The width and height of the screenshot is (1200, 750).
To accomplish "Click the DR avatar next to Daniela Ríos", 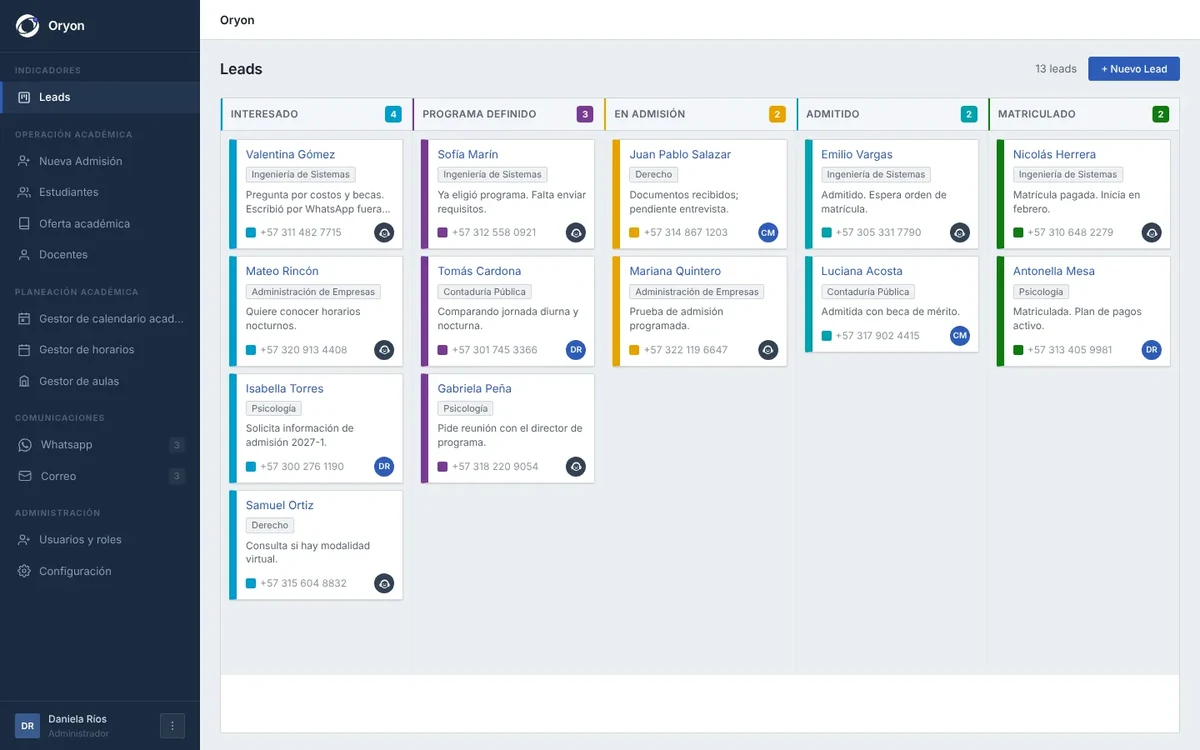I will point(27,726).
